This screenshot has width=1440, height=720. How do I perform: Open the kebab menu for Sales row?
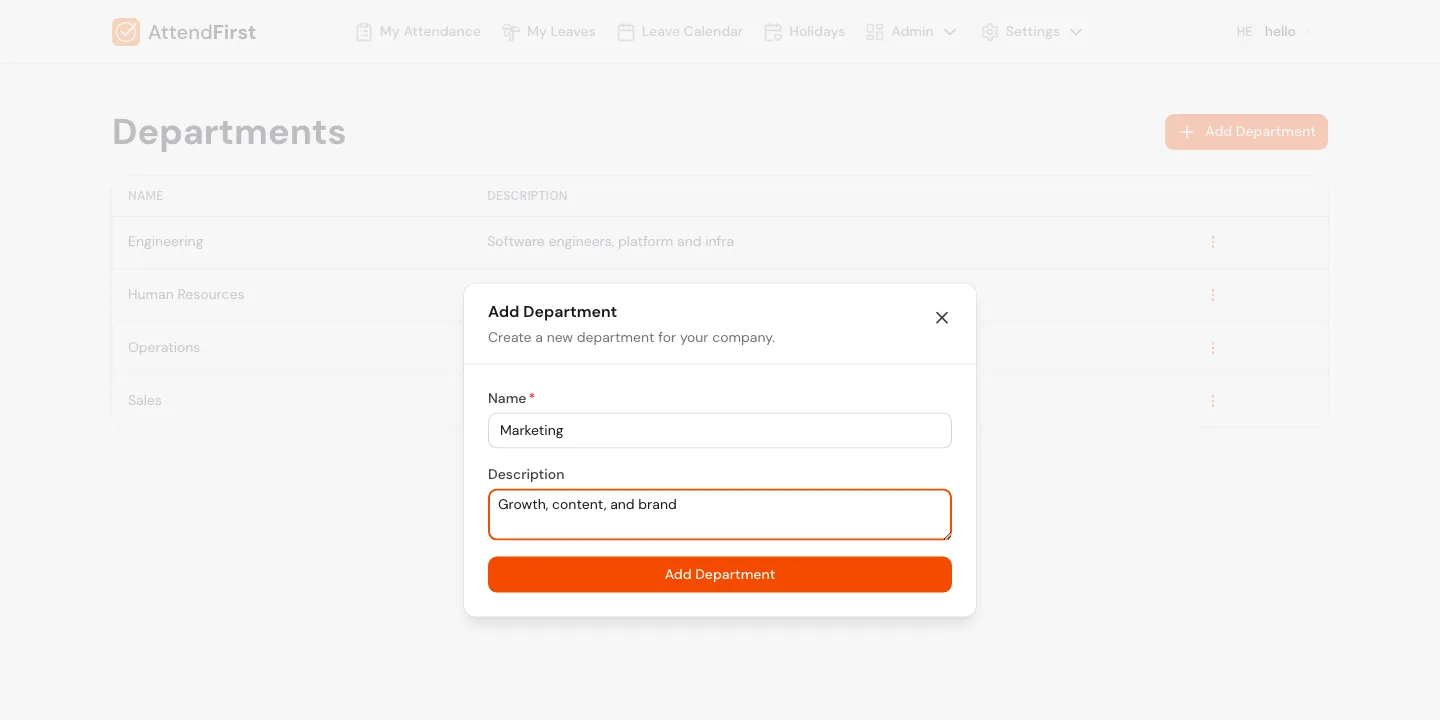pyautogui.click(x=1213, y=400)
